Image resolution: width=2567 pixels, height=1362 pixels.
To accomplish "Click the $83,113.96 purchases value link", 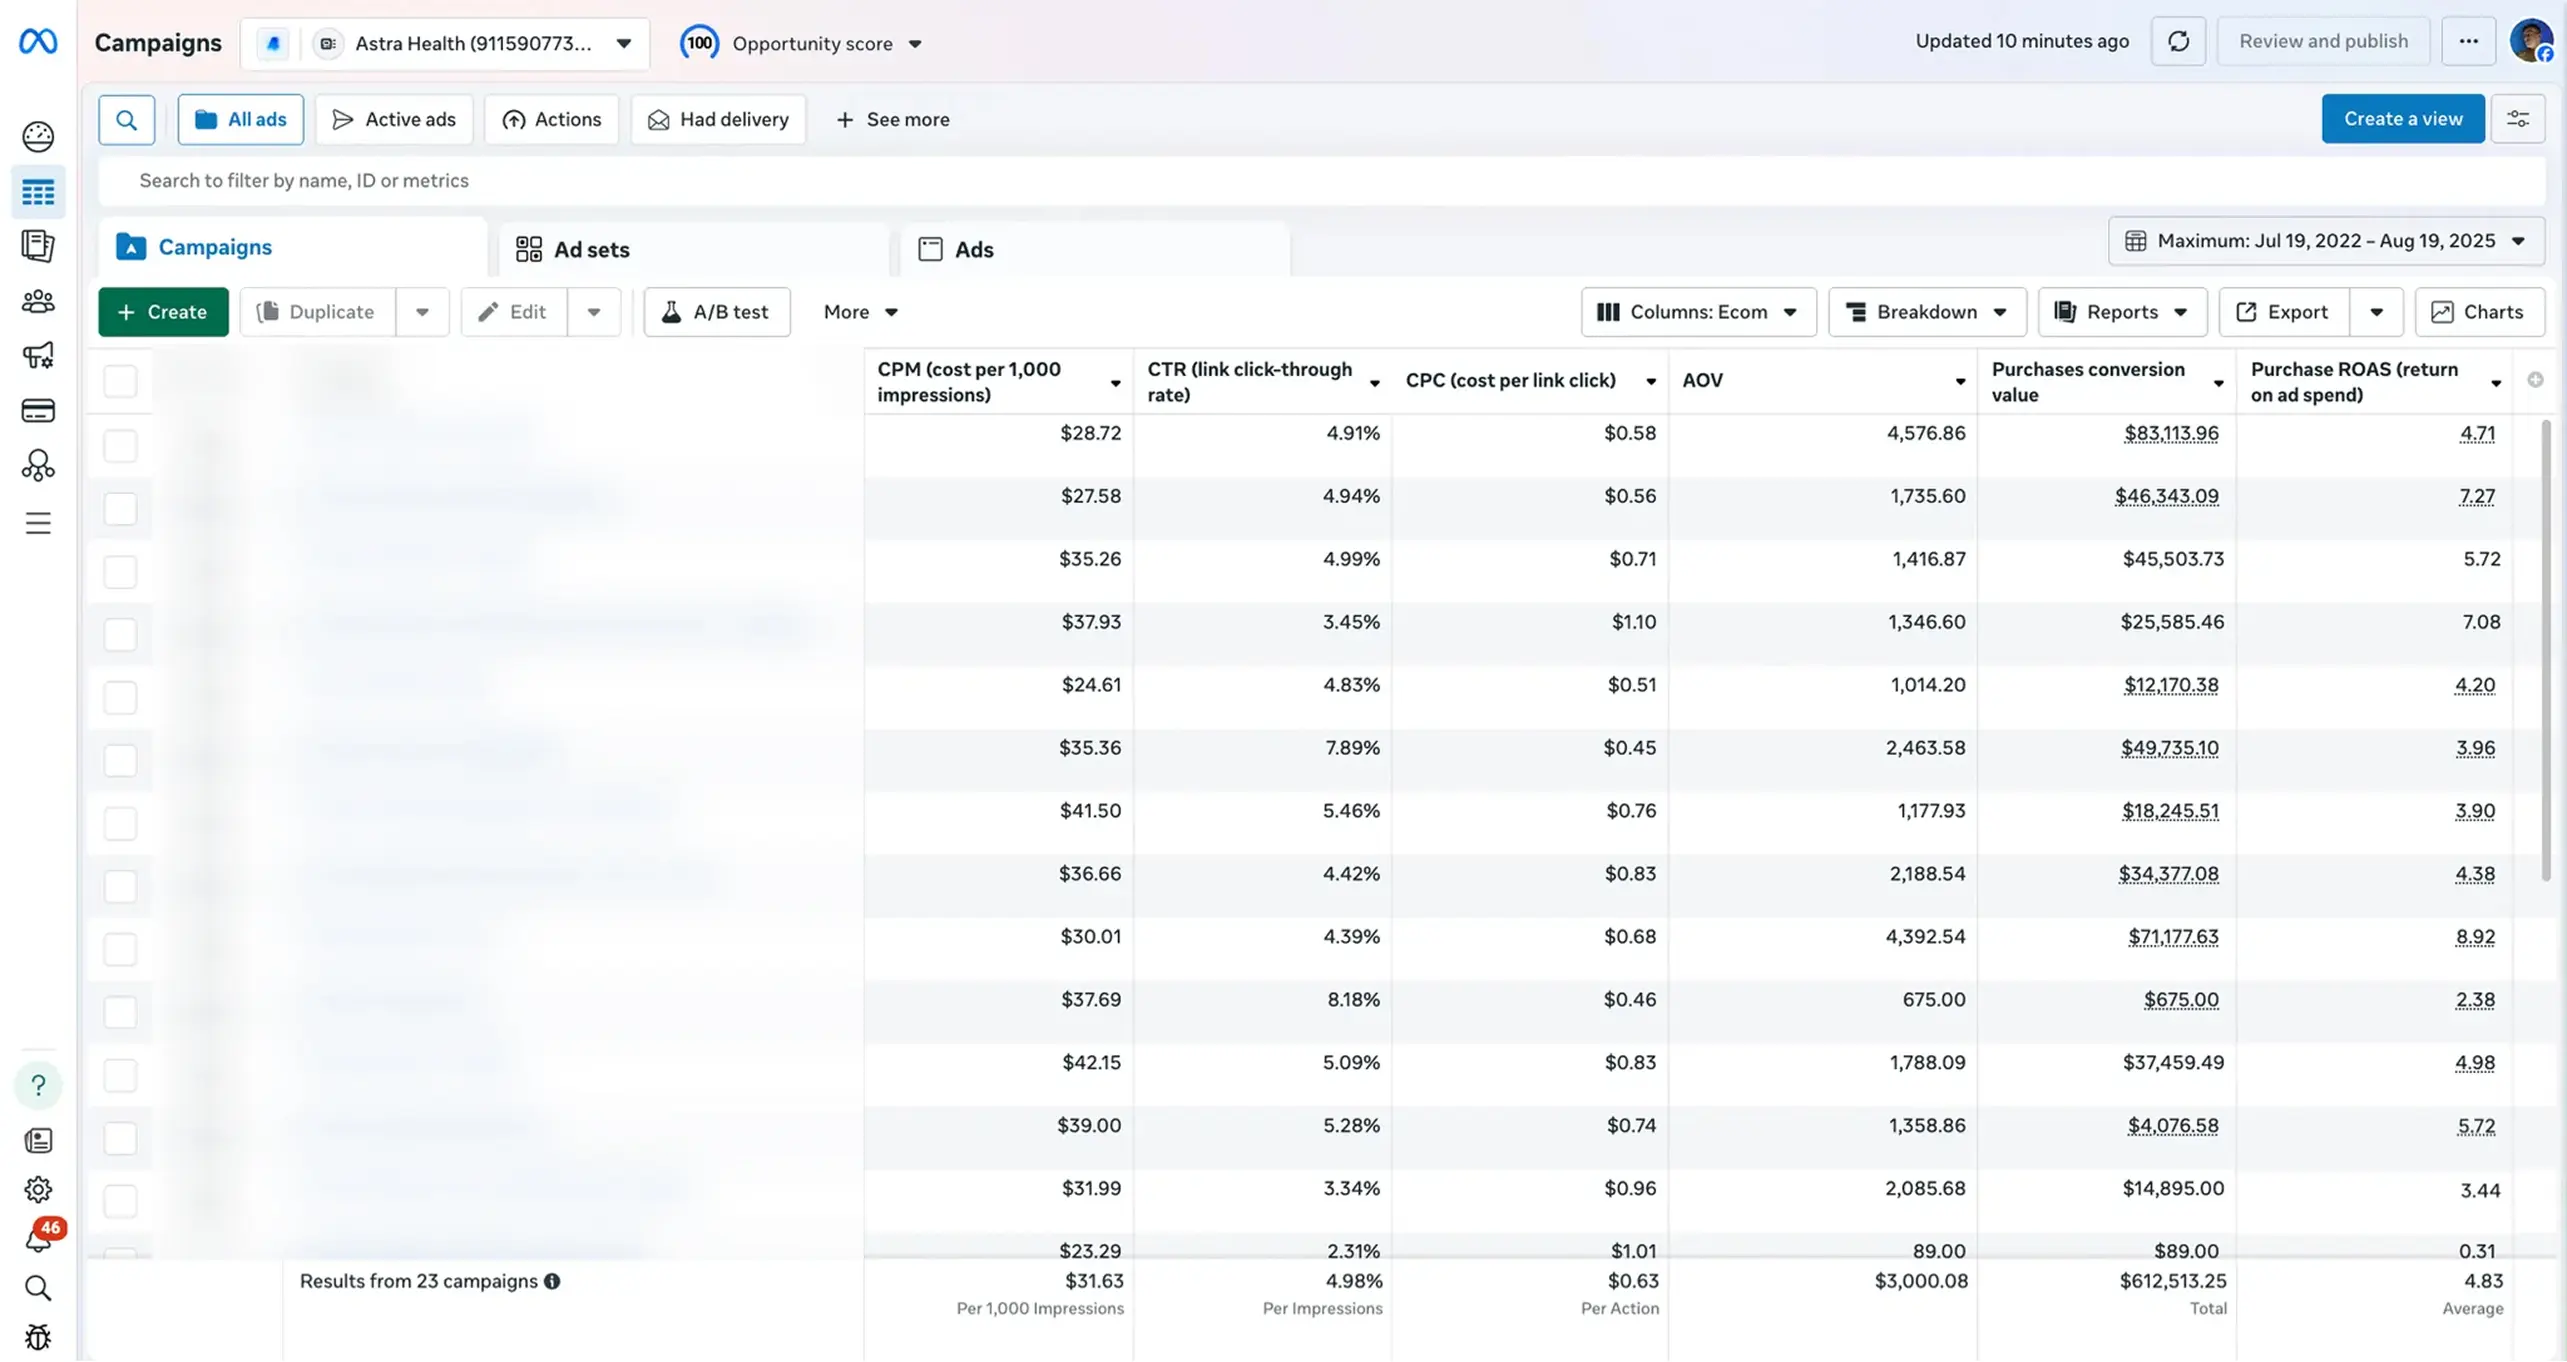I will (2171, 434).
